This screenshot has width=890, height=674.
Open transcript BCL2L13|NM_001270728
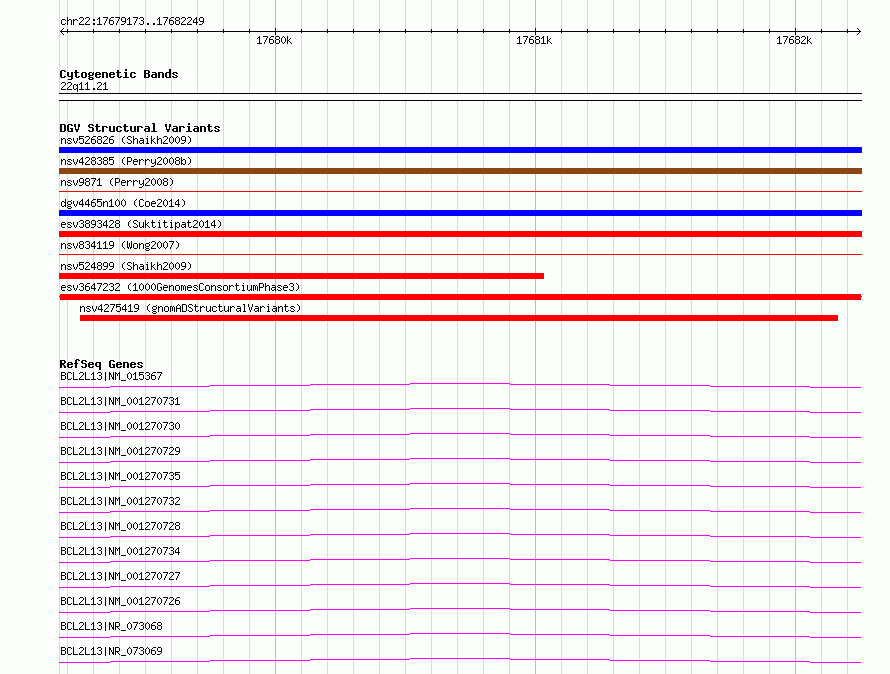[x=120, y=526]
